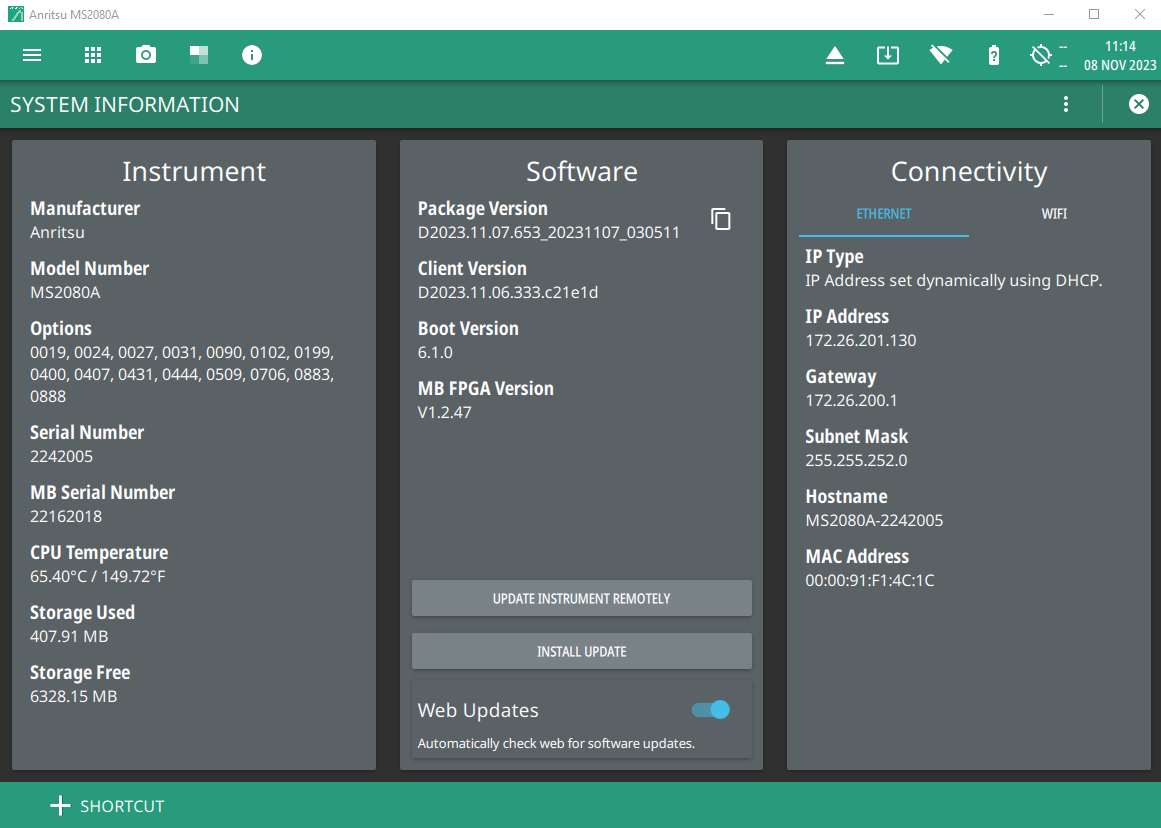Click the Install Update button
Image resolution: width=1161 pixels, height=828 pixels.
[x=581, y=651]
